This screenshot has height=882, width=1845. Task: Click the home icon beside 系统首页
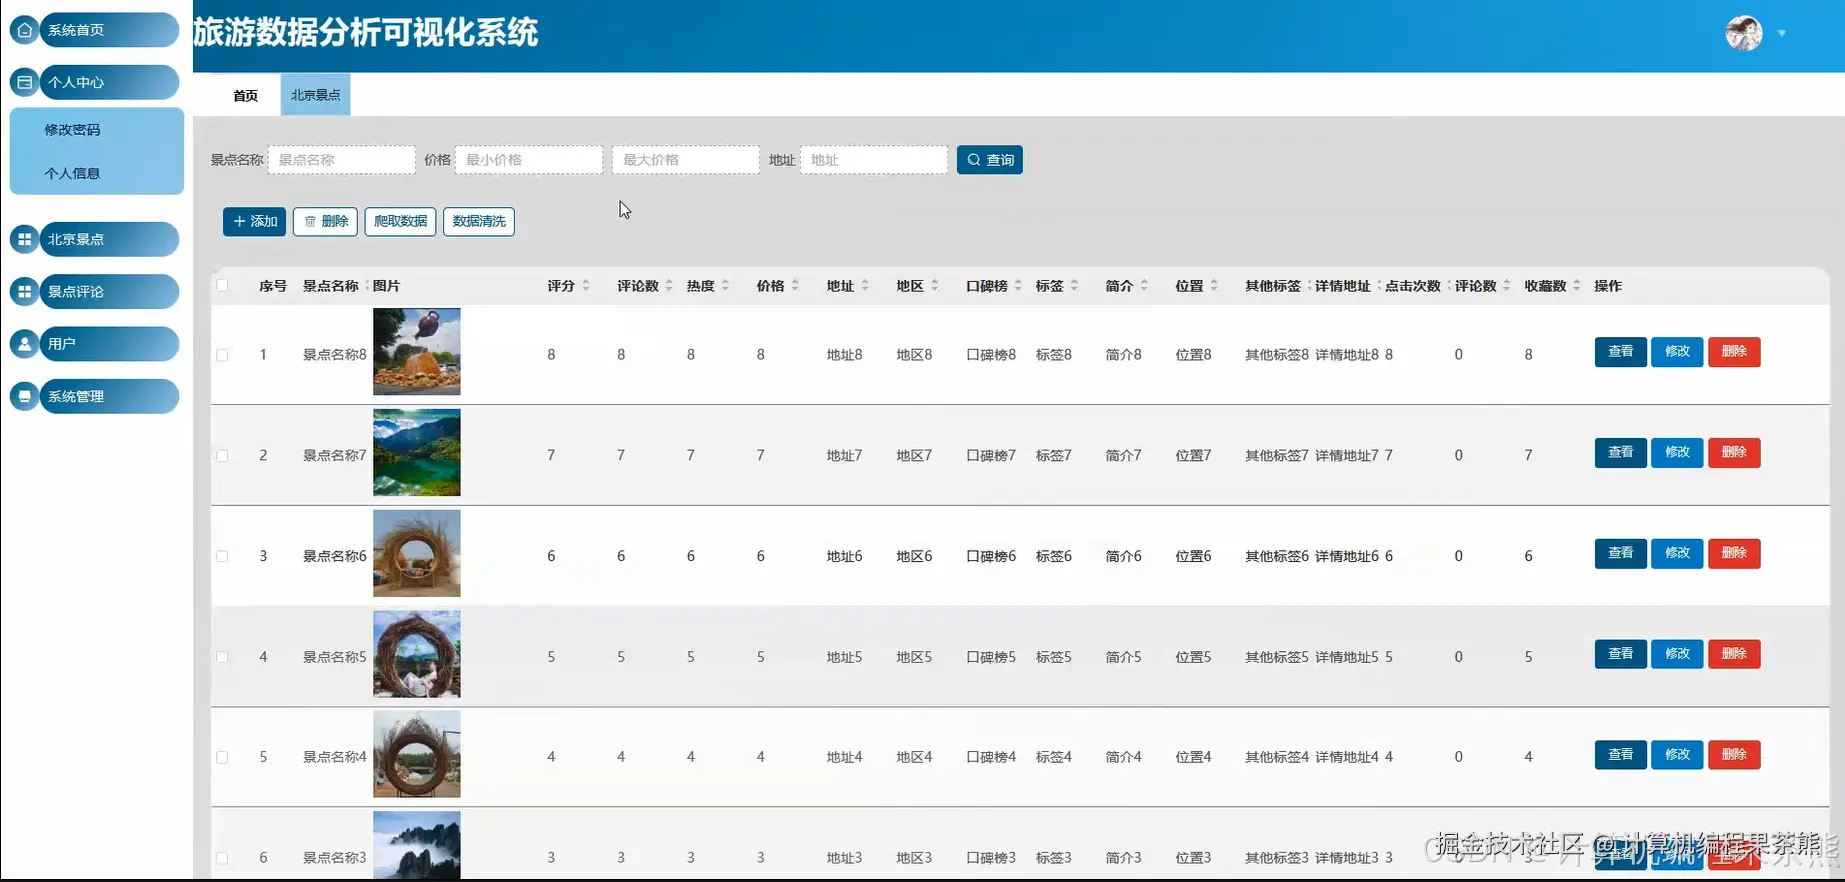click(25, 30)
